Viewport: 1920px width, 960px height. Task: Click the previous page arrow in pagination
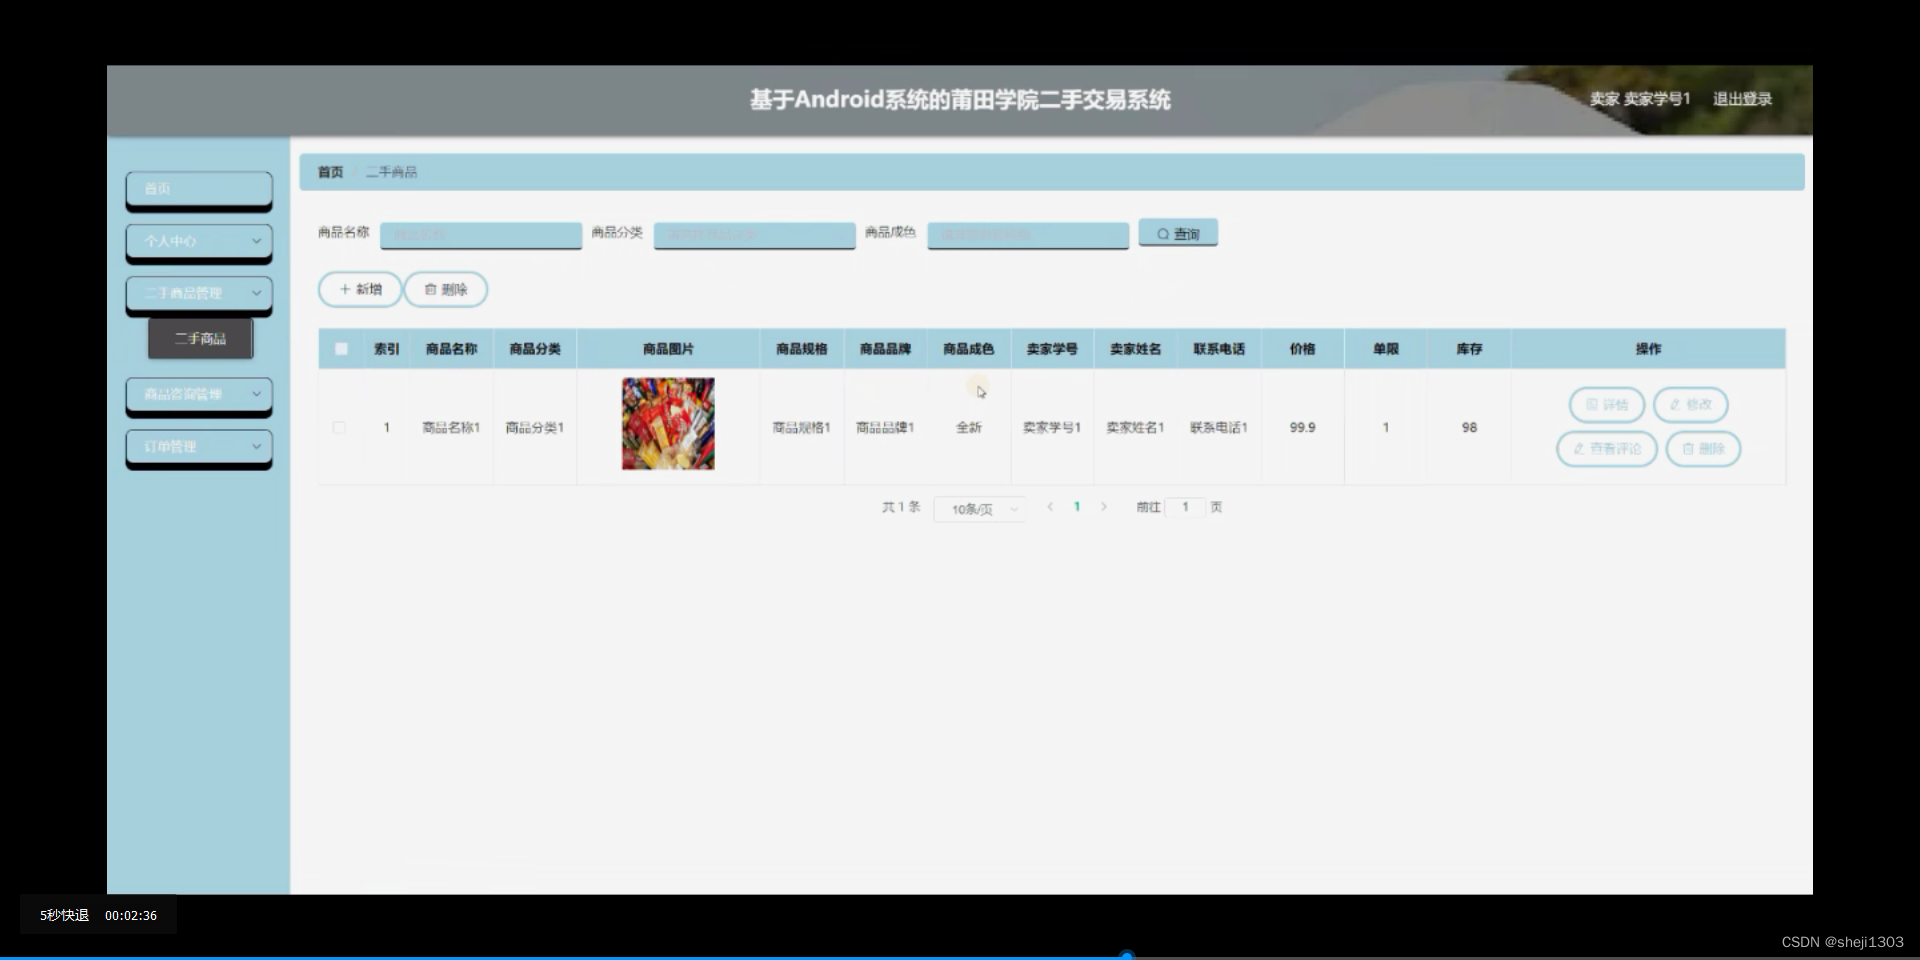(1050, 507)
